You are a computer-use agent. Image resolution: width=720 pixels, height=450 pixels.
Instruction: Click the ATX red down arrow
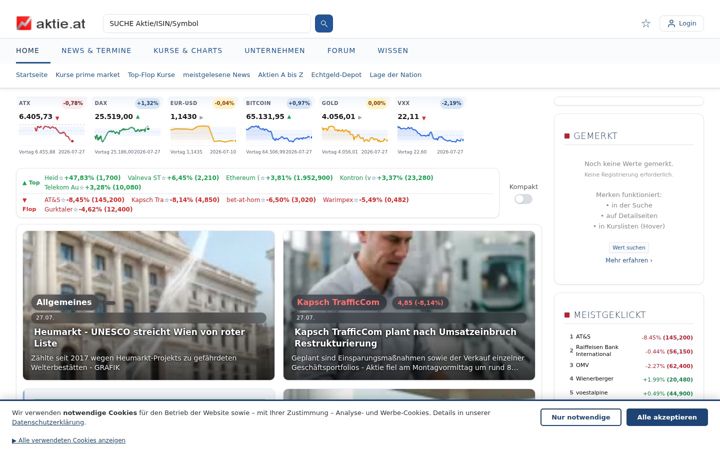click(x=57, y=118)
